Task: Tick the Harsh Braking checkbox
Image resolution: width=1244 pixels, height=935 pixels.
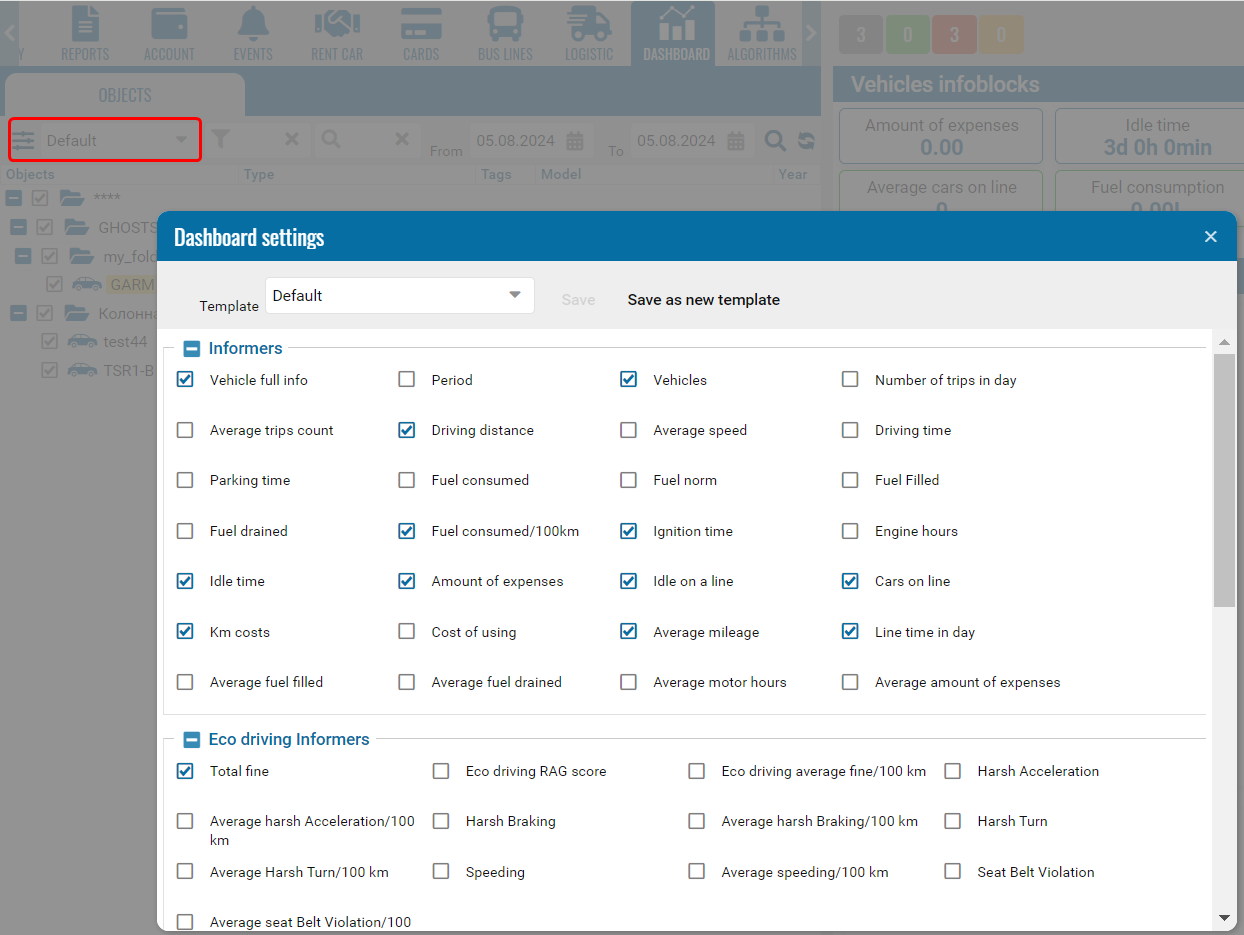Action: (441, 821)
